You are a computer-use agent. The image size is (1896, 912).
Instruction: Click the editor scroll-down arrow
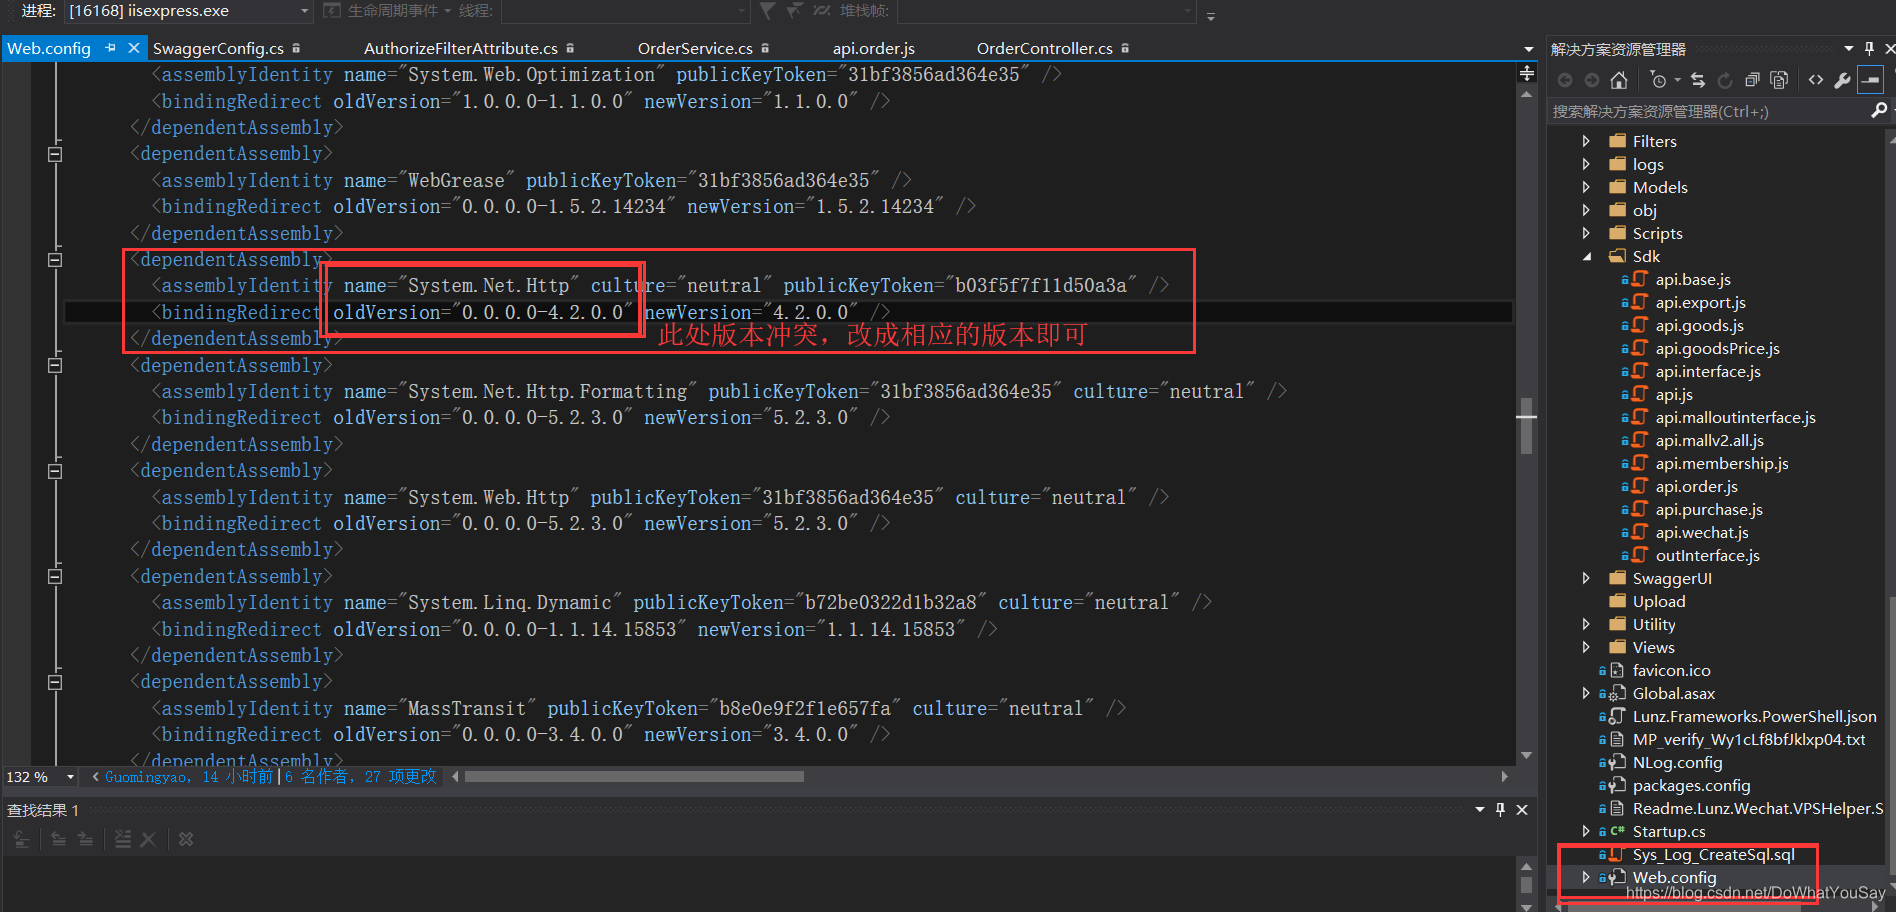click(x=1526, y=756)
